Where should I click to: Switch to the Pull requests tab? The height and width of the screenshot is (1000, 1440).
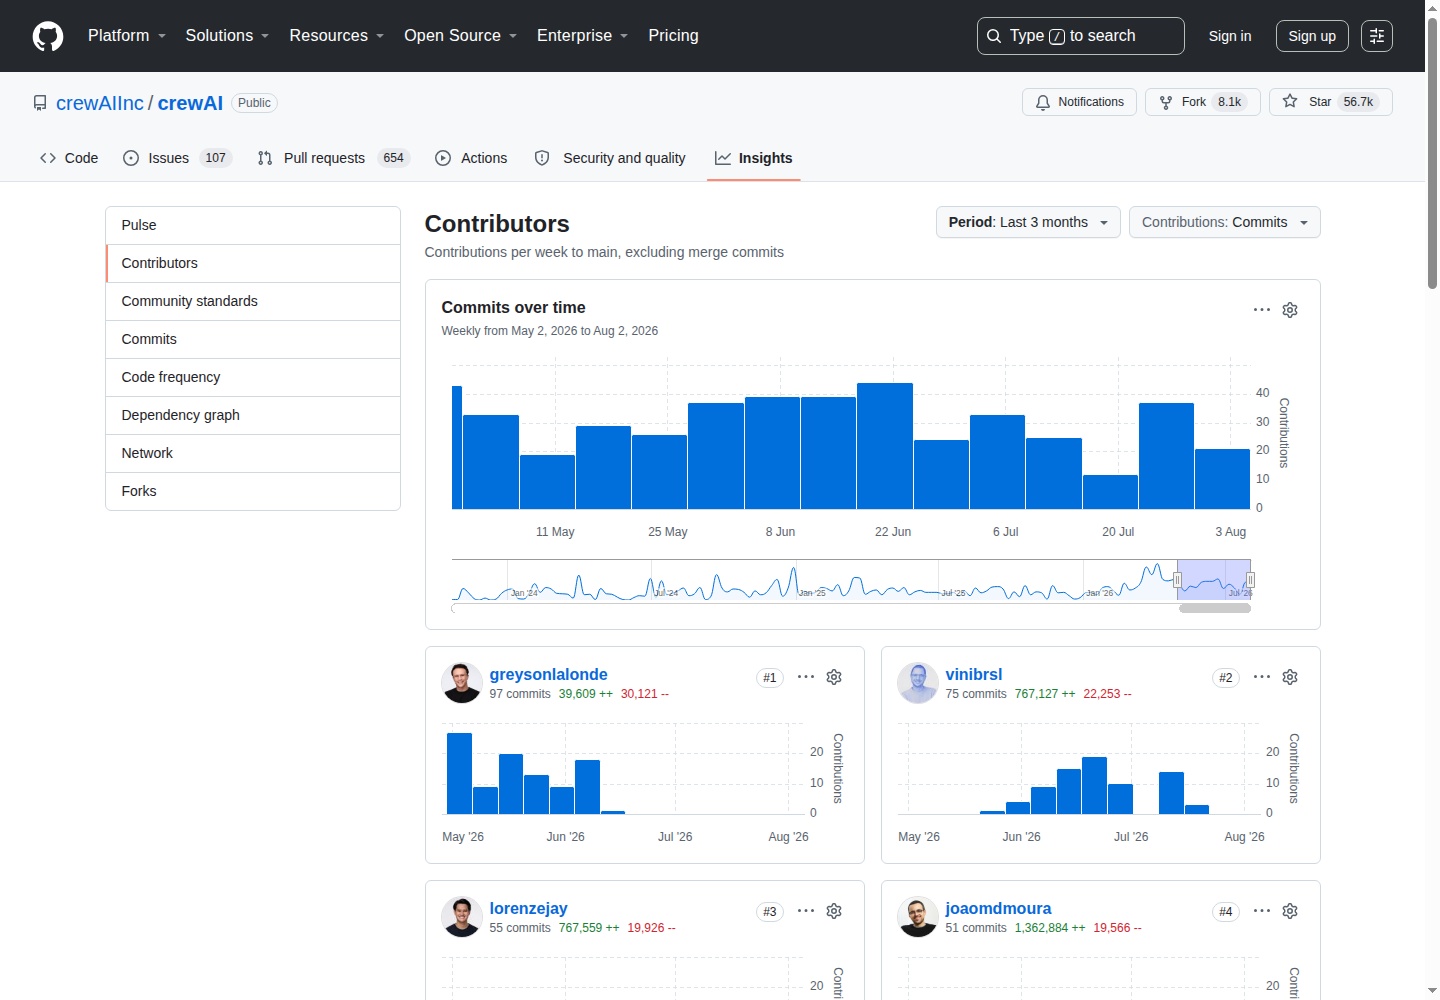(333, 158)
